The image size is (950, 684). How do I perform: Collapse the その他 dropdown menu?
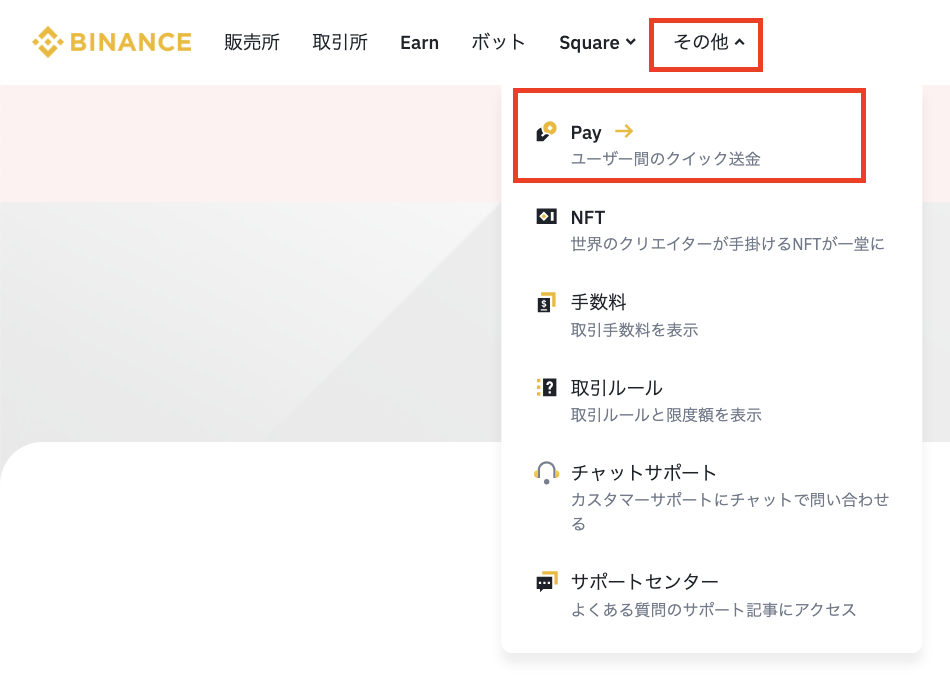pos(708,42)
